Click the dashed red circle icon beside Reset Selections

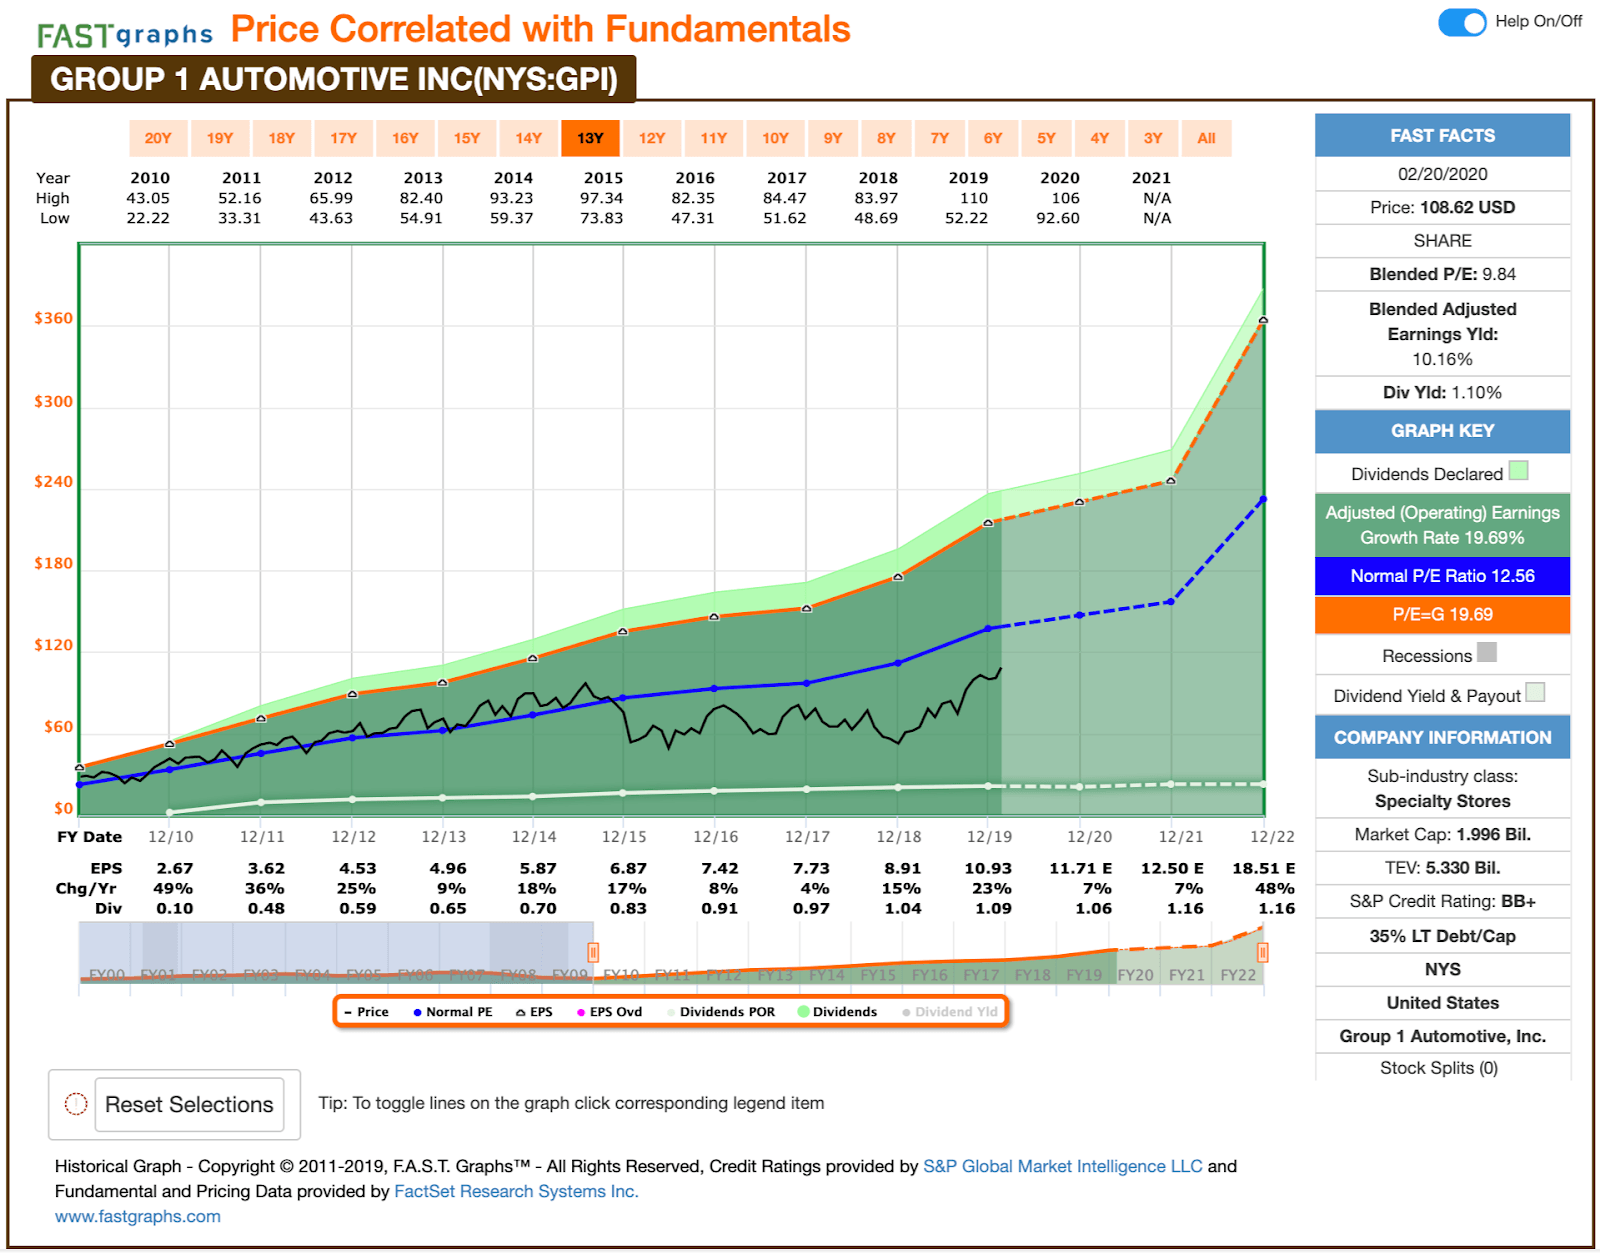(x=75, y=1104)
